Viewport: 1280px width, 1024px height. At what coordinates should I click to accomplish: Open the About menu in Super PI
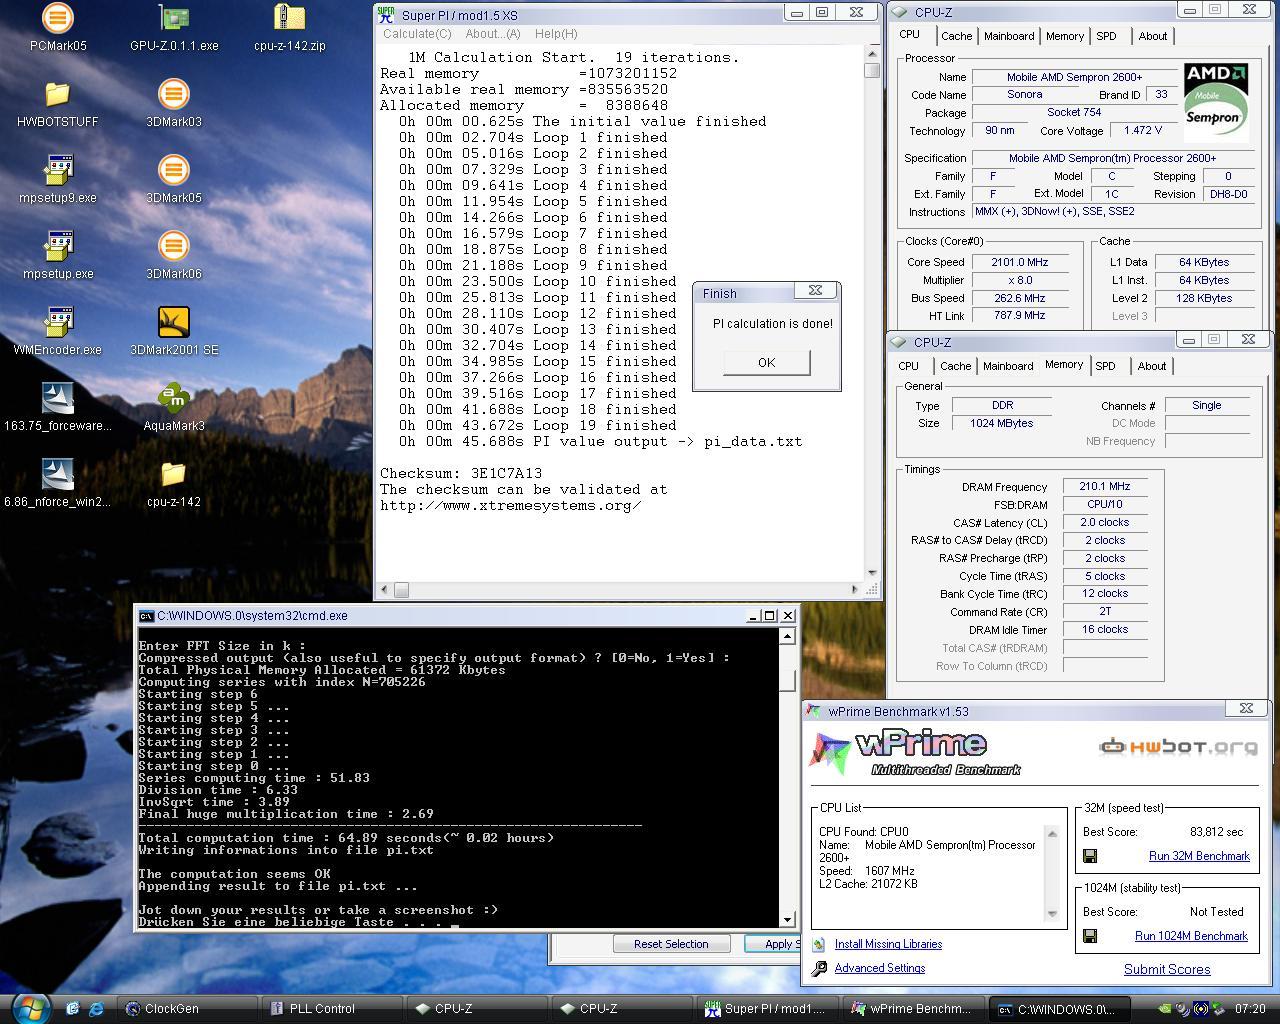(x=492, y=33)
